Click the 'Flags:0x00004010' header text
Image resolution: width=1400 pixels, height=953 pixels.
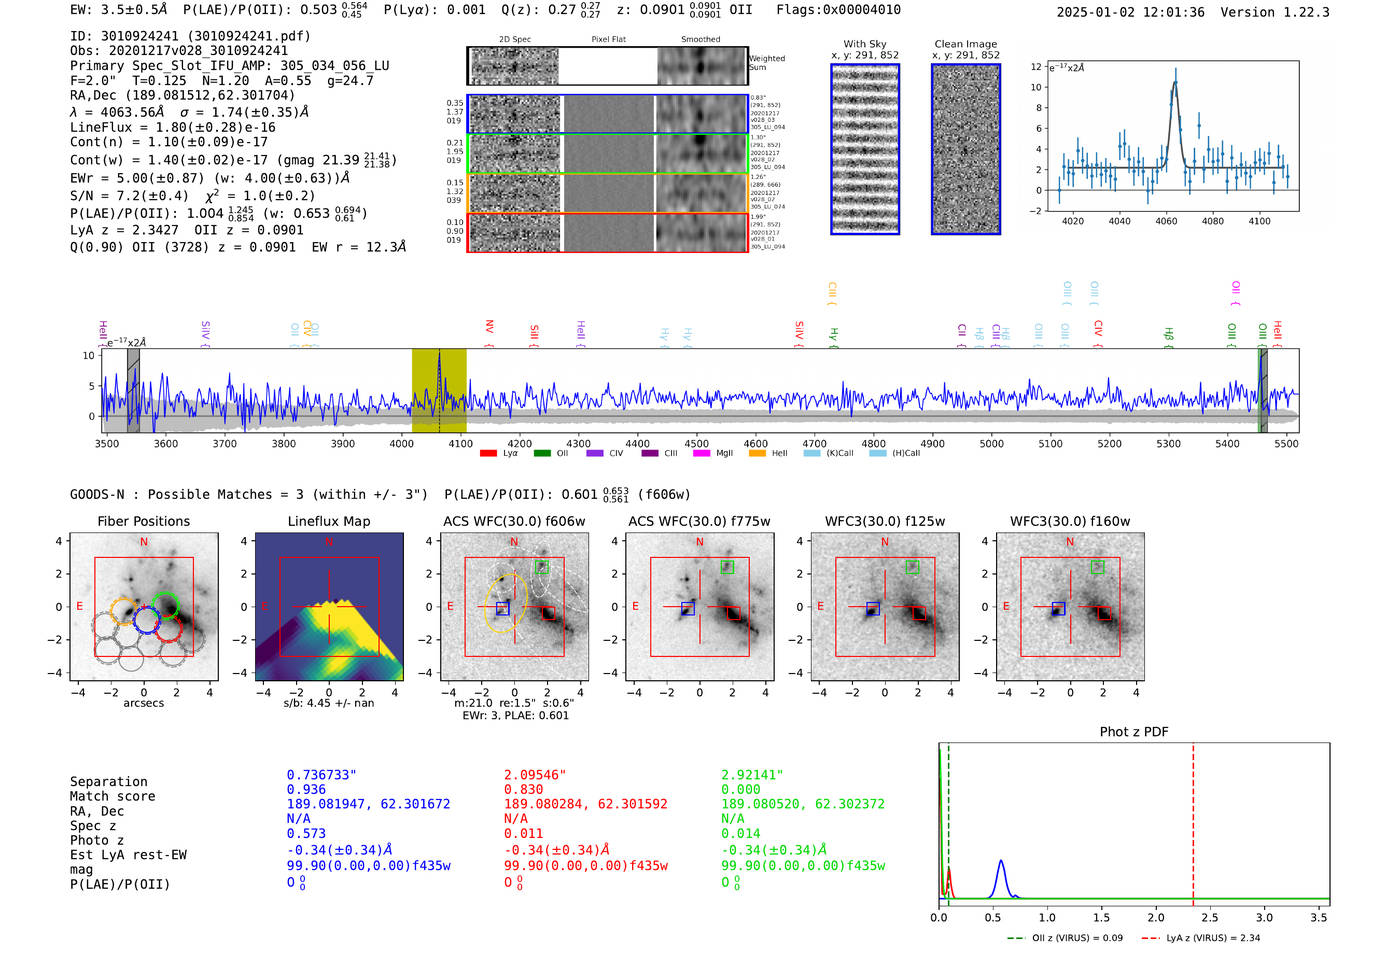pos(838,10)
